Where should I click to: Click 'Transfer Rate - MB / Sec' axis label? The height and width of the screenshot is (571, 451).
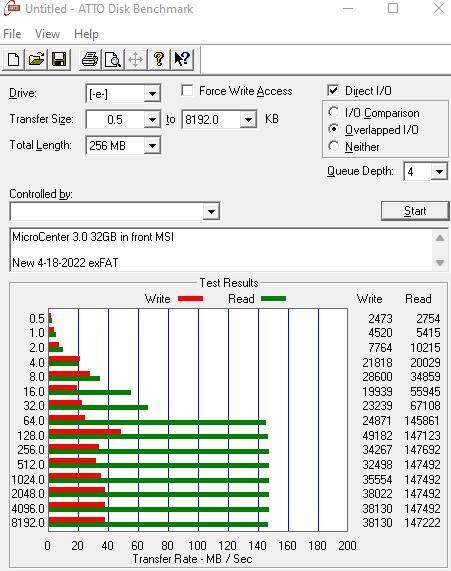coord(193,559)
